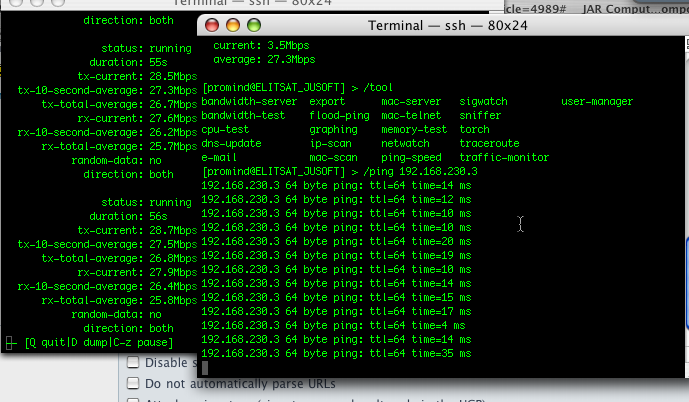The width and height of the screenshot is (689, 402).
Task: Select 'rx-10-second-average: 26.4Mbps' line
Action: (107, 287)
